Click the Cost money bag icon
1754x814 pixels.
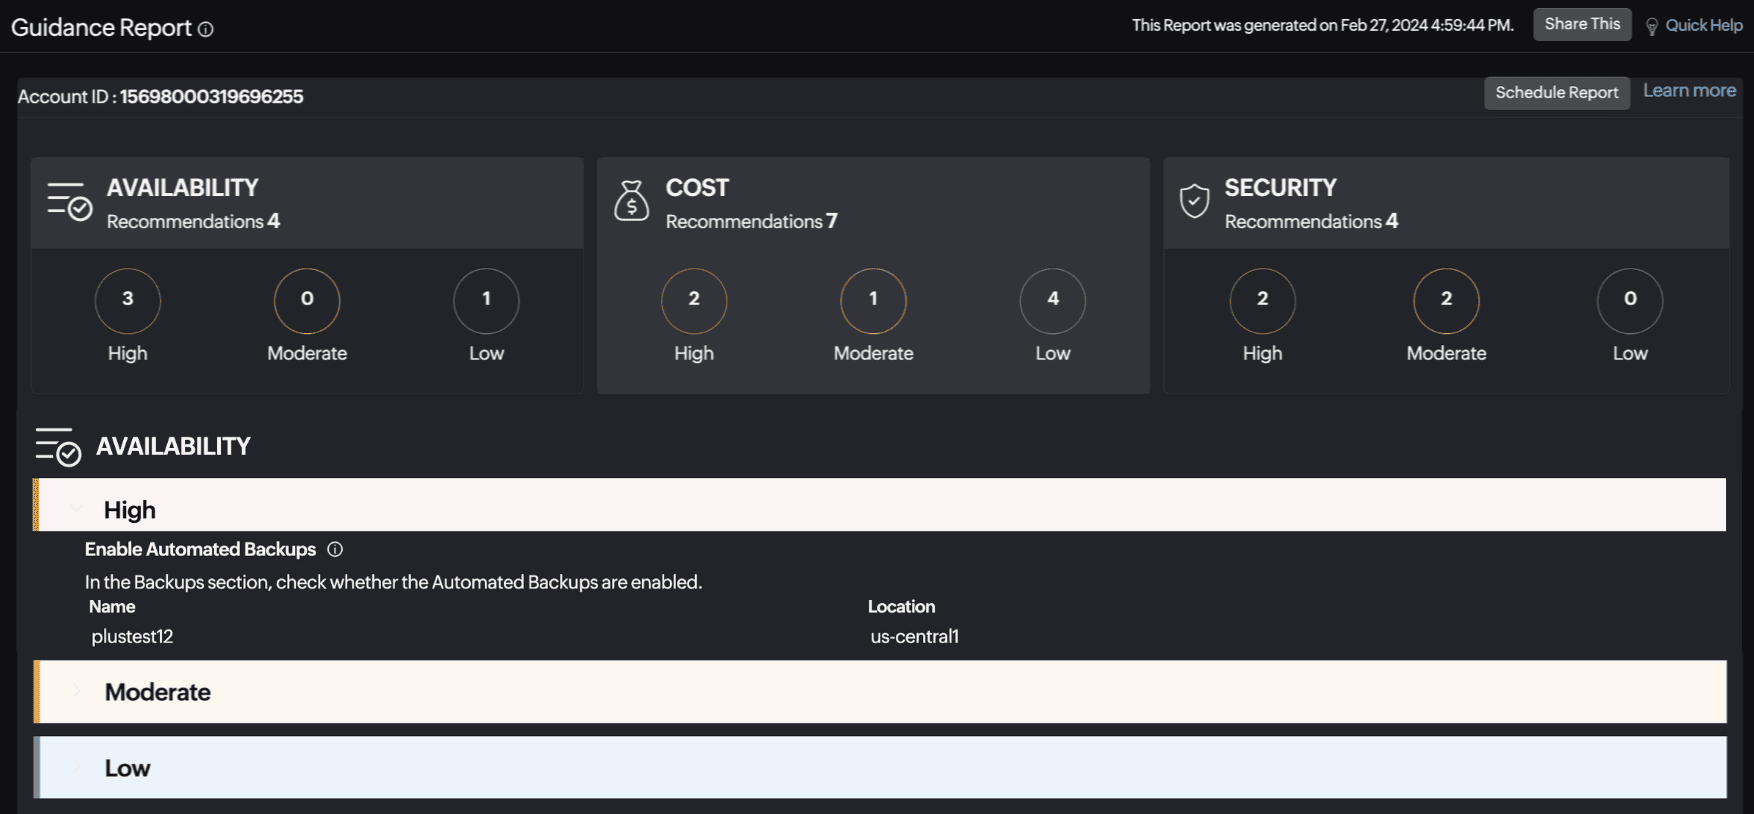point(631,201)
